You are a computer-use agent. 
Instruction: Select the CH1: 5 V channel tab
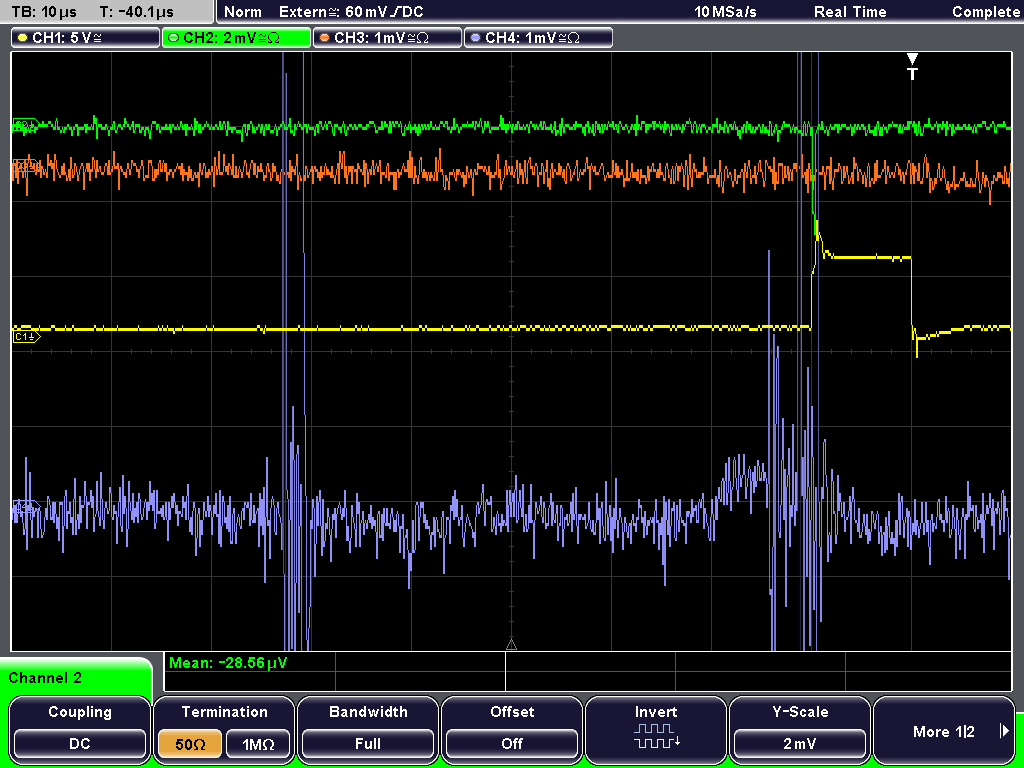coord(85,38)
